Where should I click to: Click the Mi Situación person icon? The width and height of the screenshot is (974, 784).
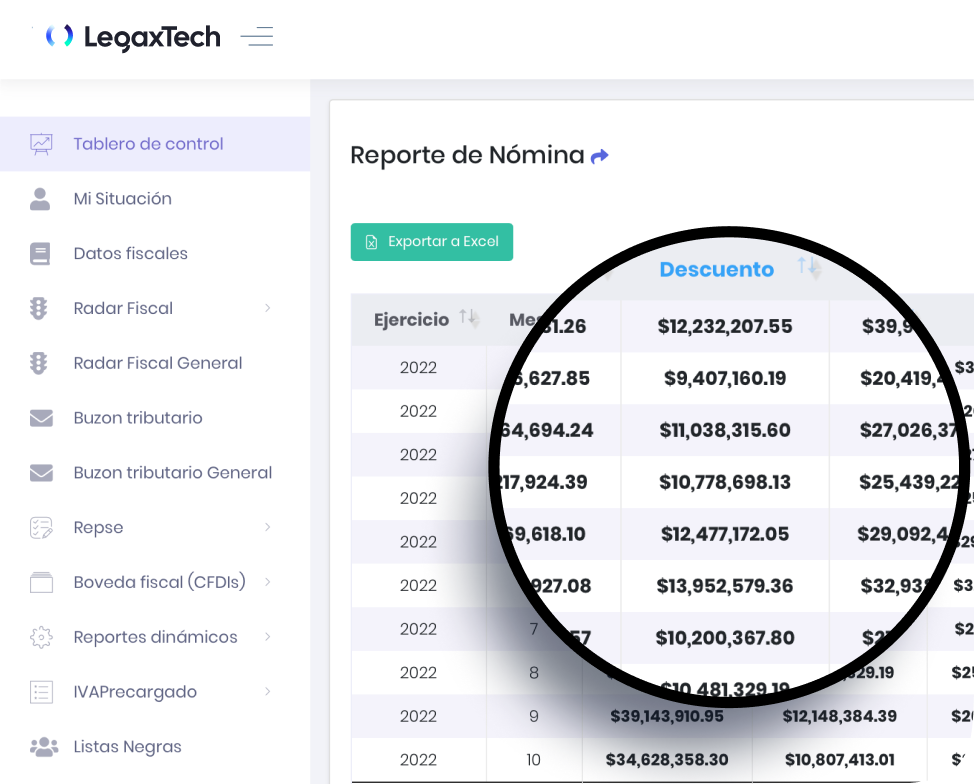pyautogui.click(x=41, y=199)
